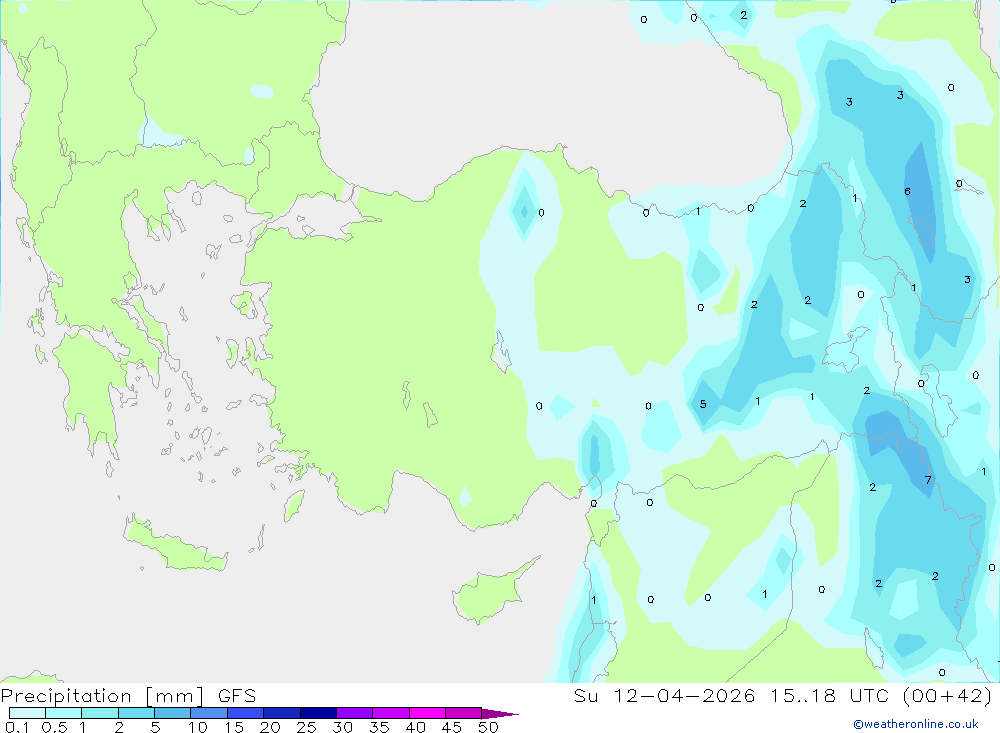Pick the 45 to 50 mm legend swatch

464,713
